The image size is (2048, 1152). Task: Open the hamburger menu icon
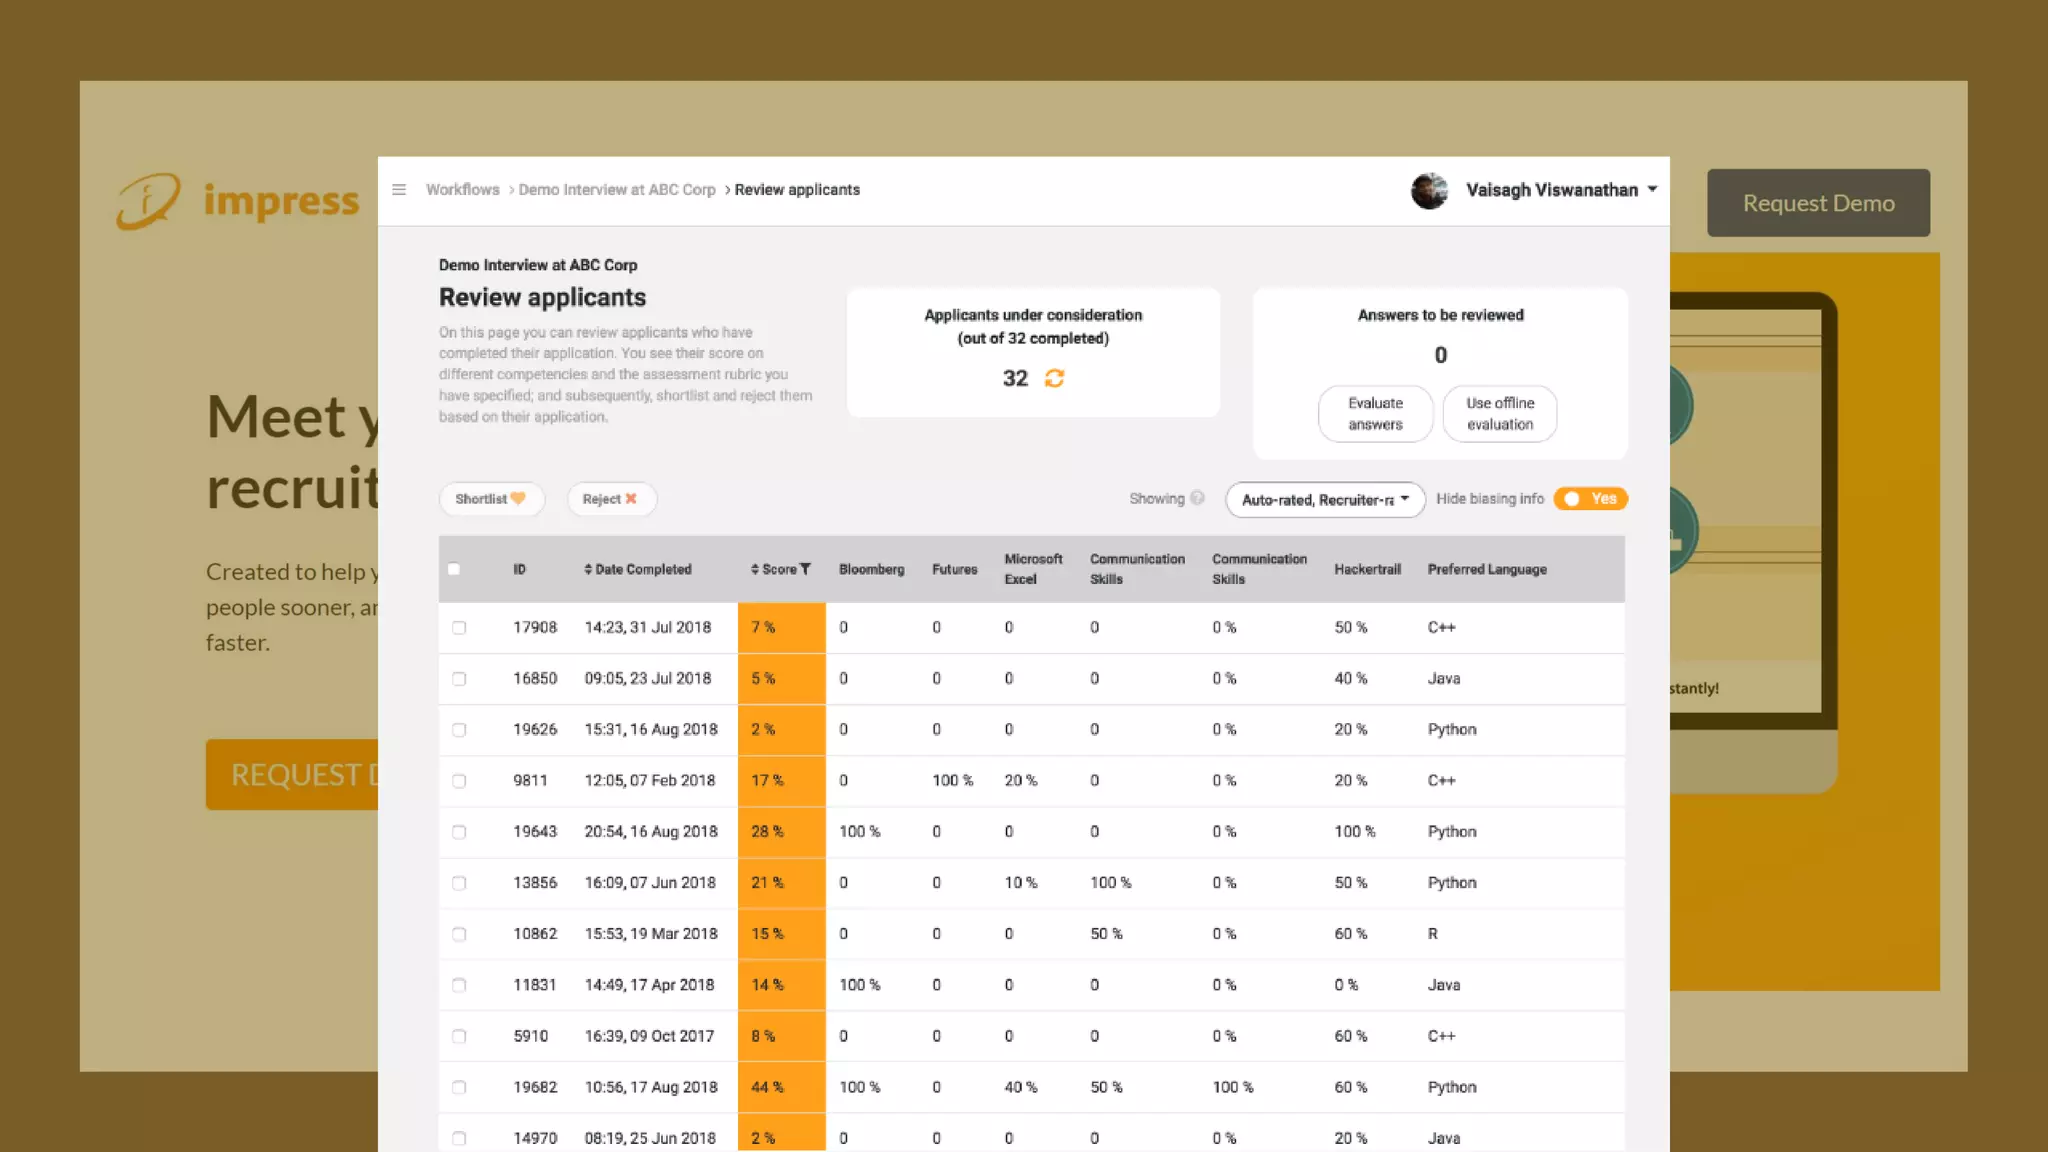tap(399, 190)
